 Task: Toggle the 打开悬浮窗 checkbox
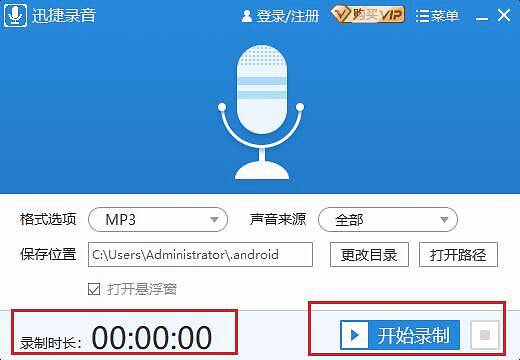(94, 289)
